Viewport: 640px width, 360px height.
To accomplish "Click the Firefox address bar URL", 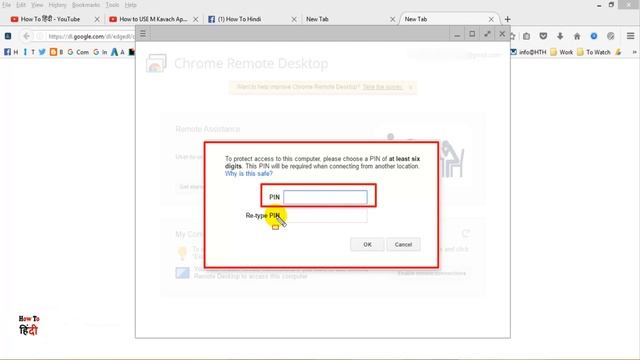I will [x=91, y=36].
